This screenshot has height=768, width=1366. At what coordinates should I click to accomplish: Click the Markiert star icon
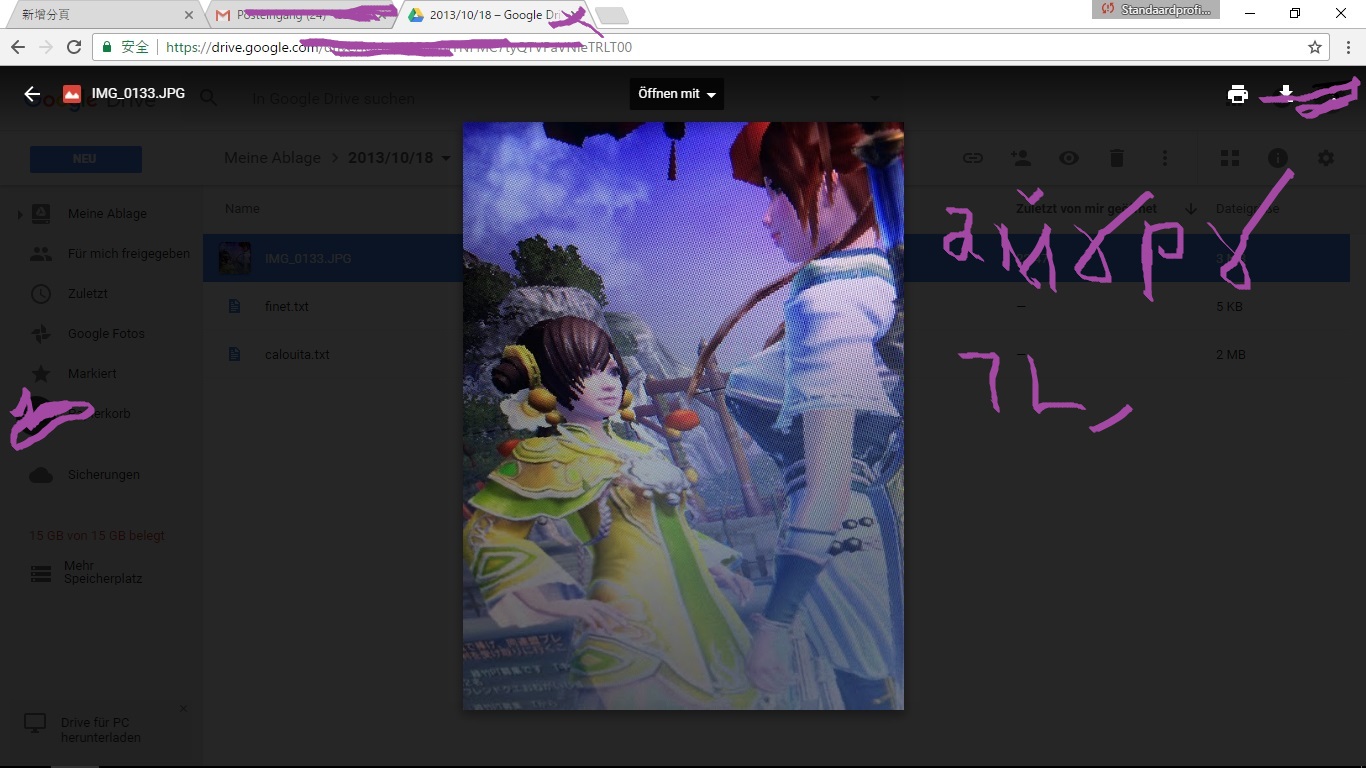click(41, 374)
